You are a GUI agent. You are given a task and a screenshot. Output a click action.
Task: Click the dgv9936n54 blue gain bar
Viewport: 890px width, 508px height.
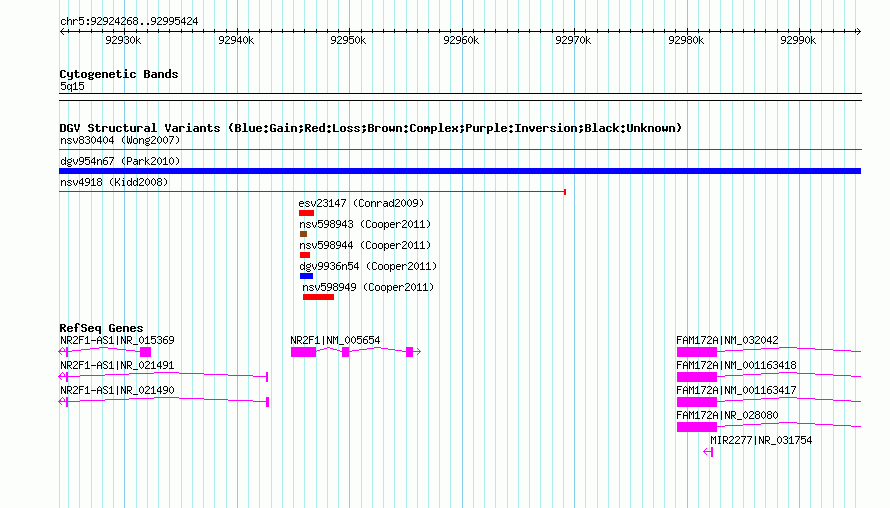tap(307, 276)
